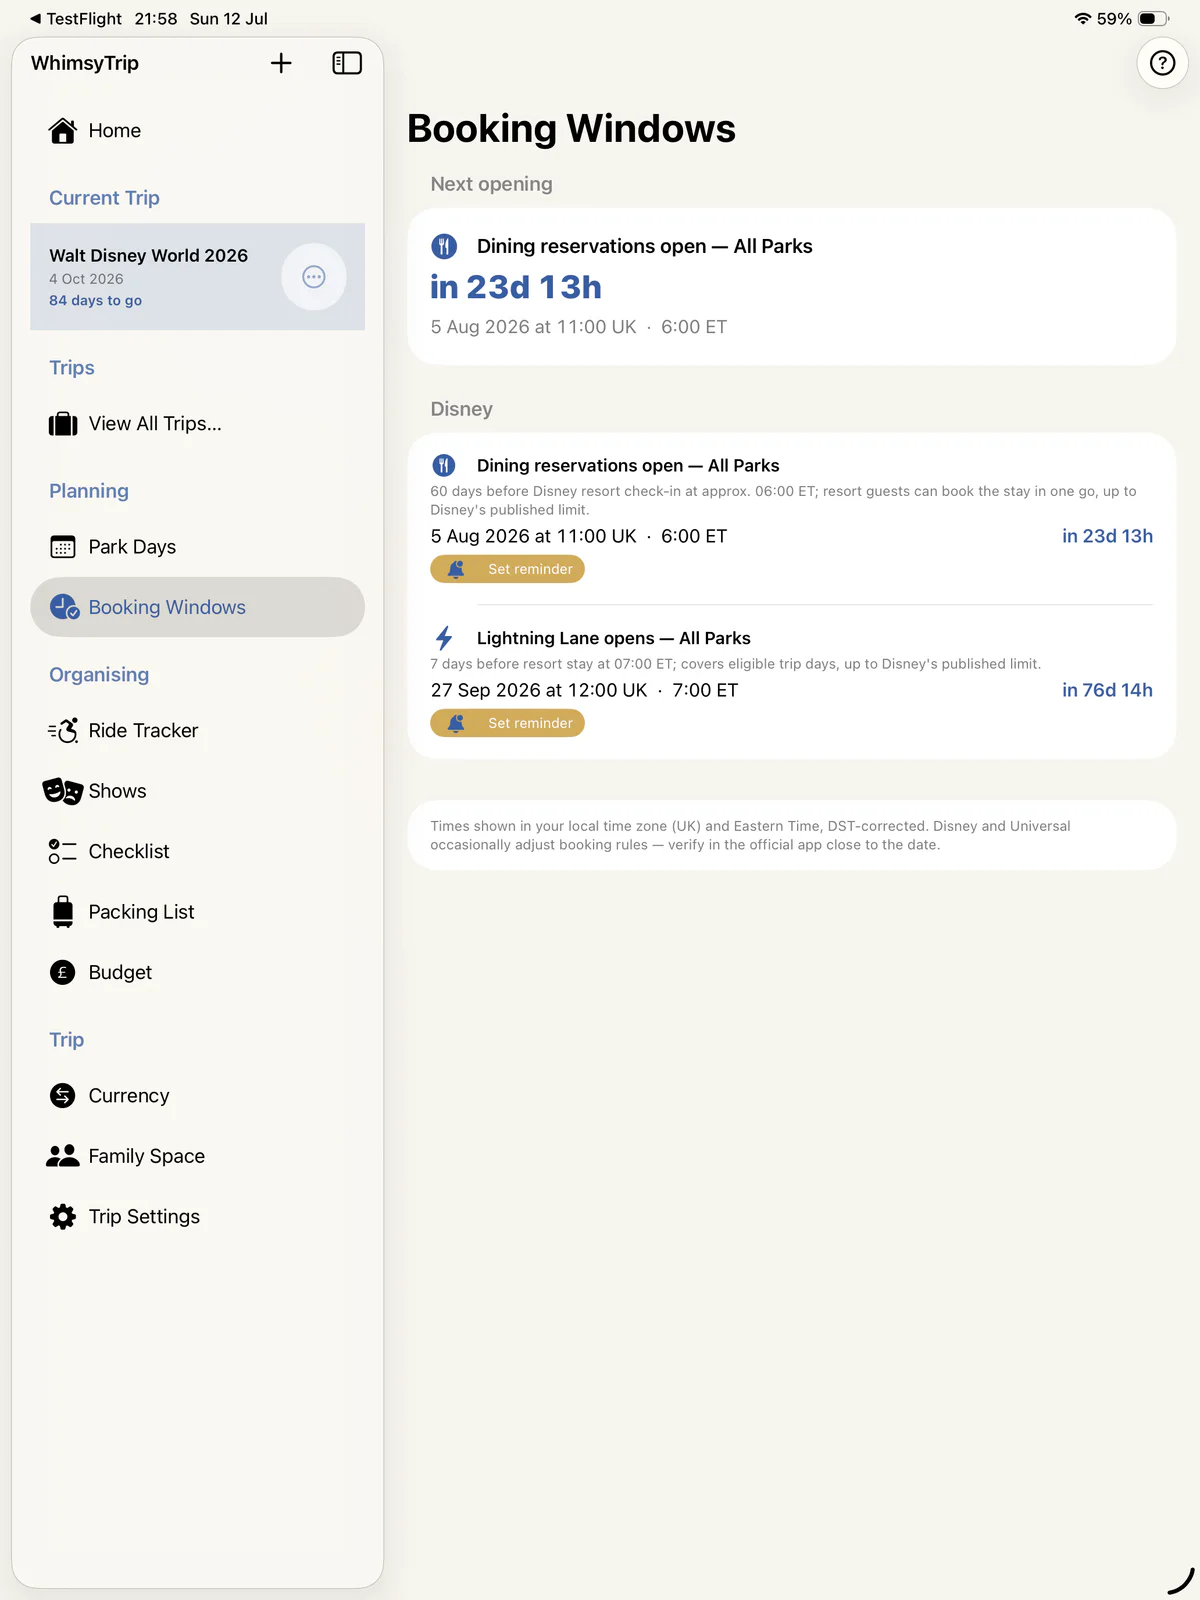Tap the plus icon to add a trip

tap(281, 63)
